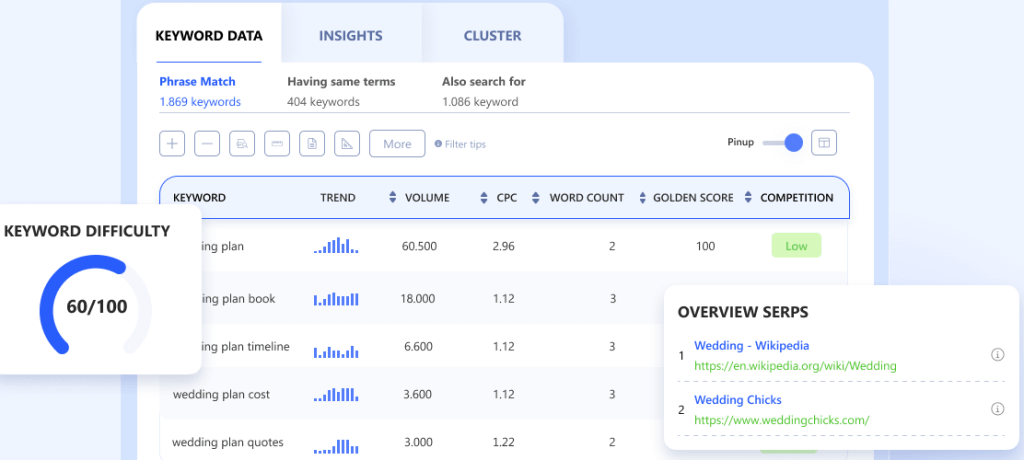Click the More filters button
This screenshot has width=1024, height=460.
397,144
